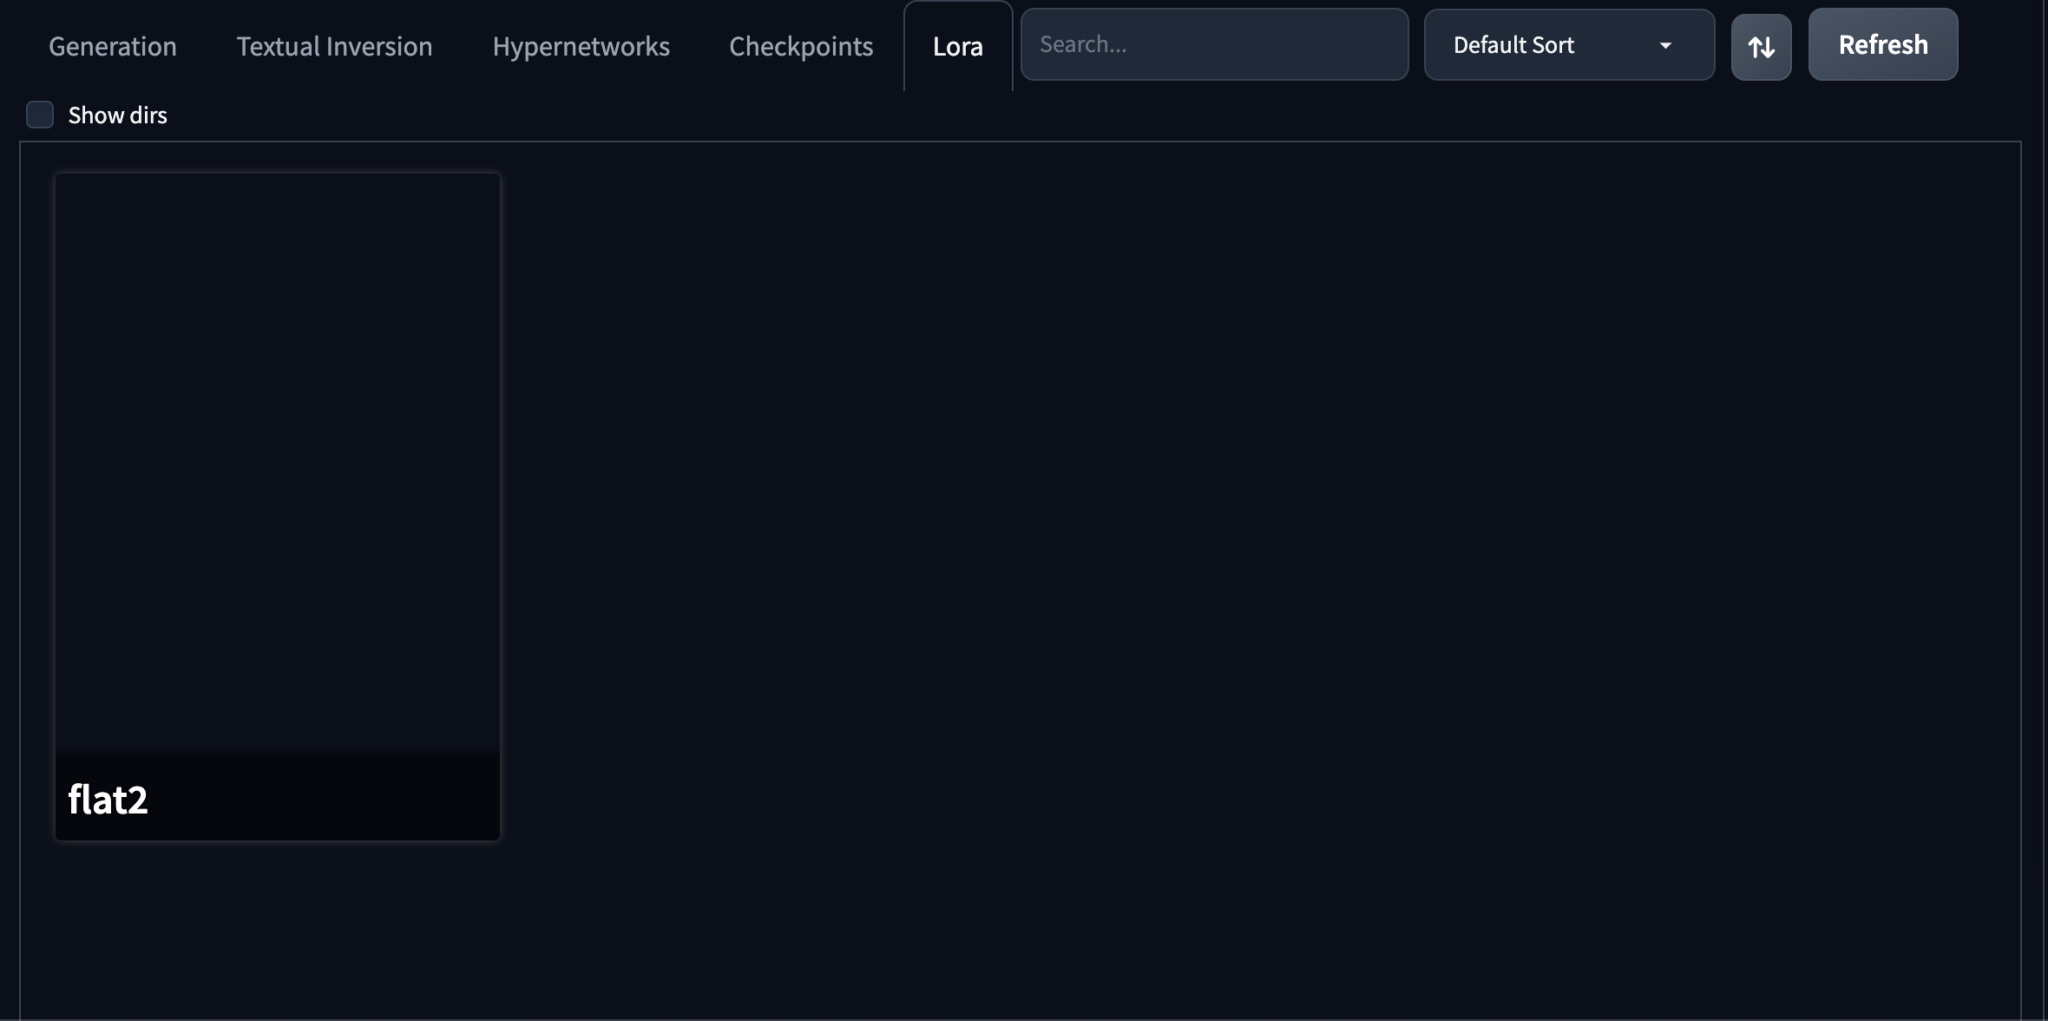Toggle the sort order arrows icon
2048x1021 pixels.
pyautogui.click(x=1761, y=46)
